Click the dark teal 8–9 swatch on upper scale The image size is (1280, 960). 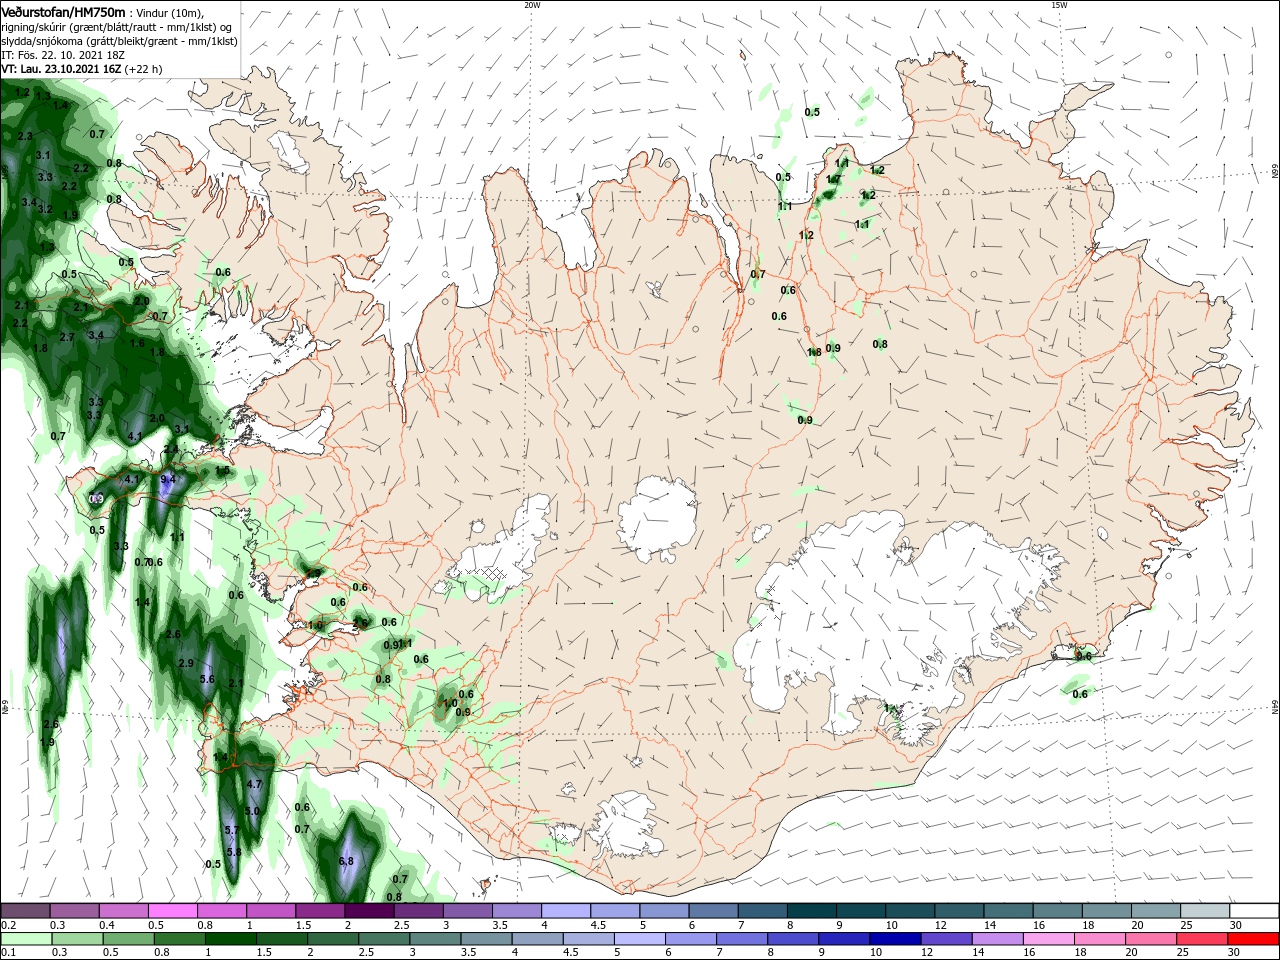810,911
